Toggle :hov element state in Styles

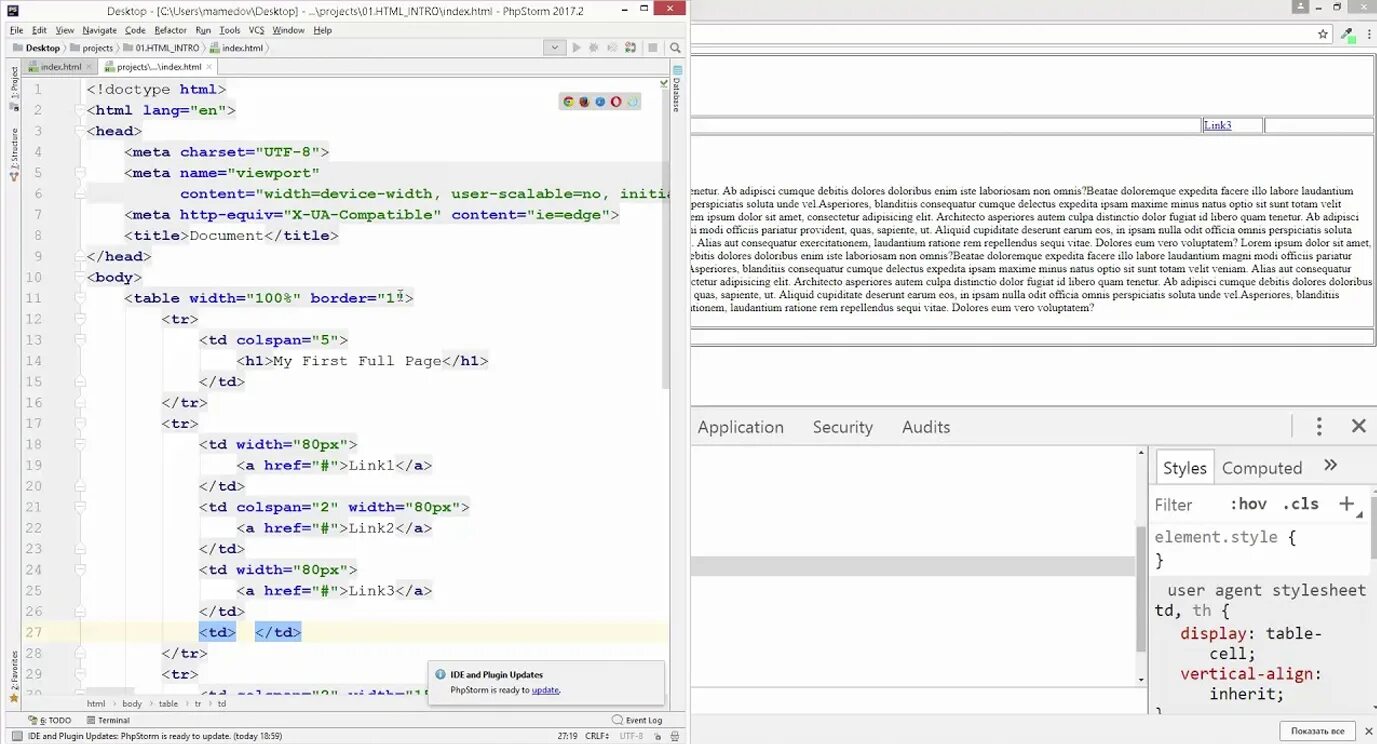[x=1248, y=504]
